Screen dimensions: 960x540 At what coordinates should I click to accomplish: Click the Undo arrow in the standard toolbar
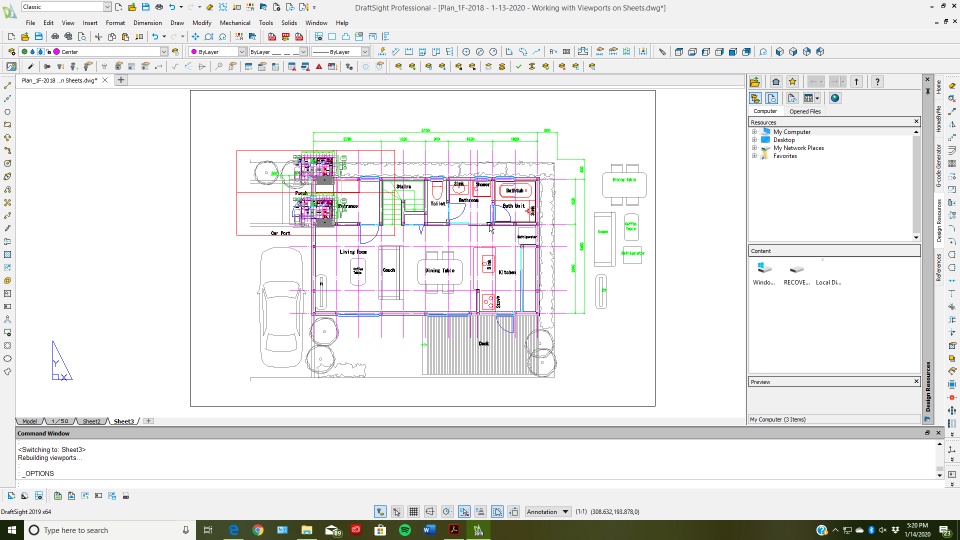(x=154, y=37)
